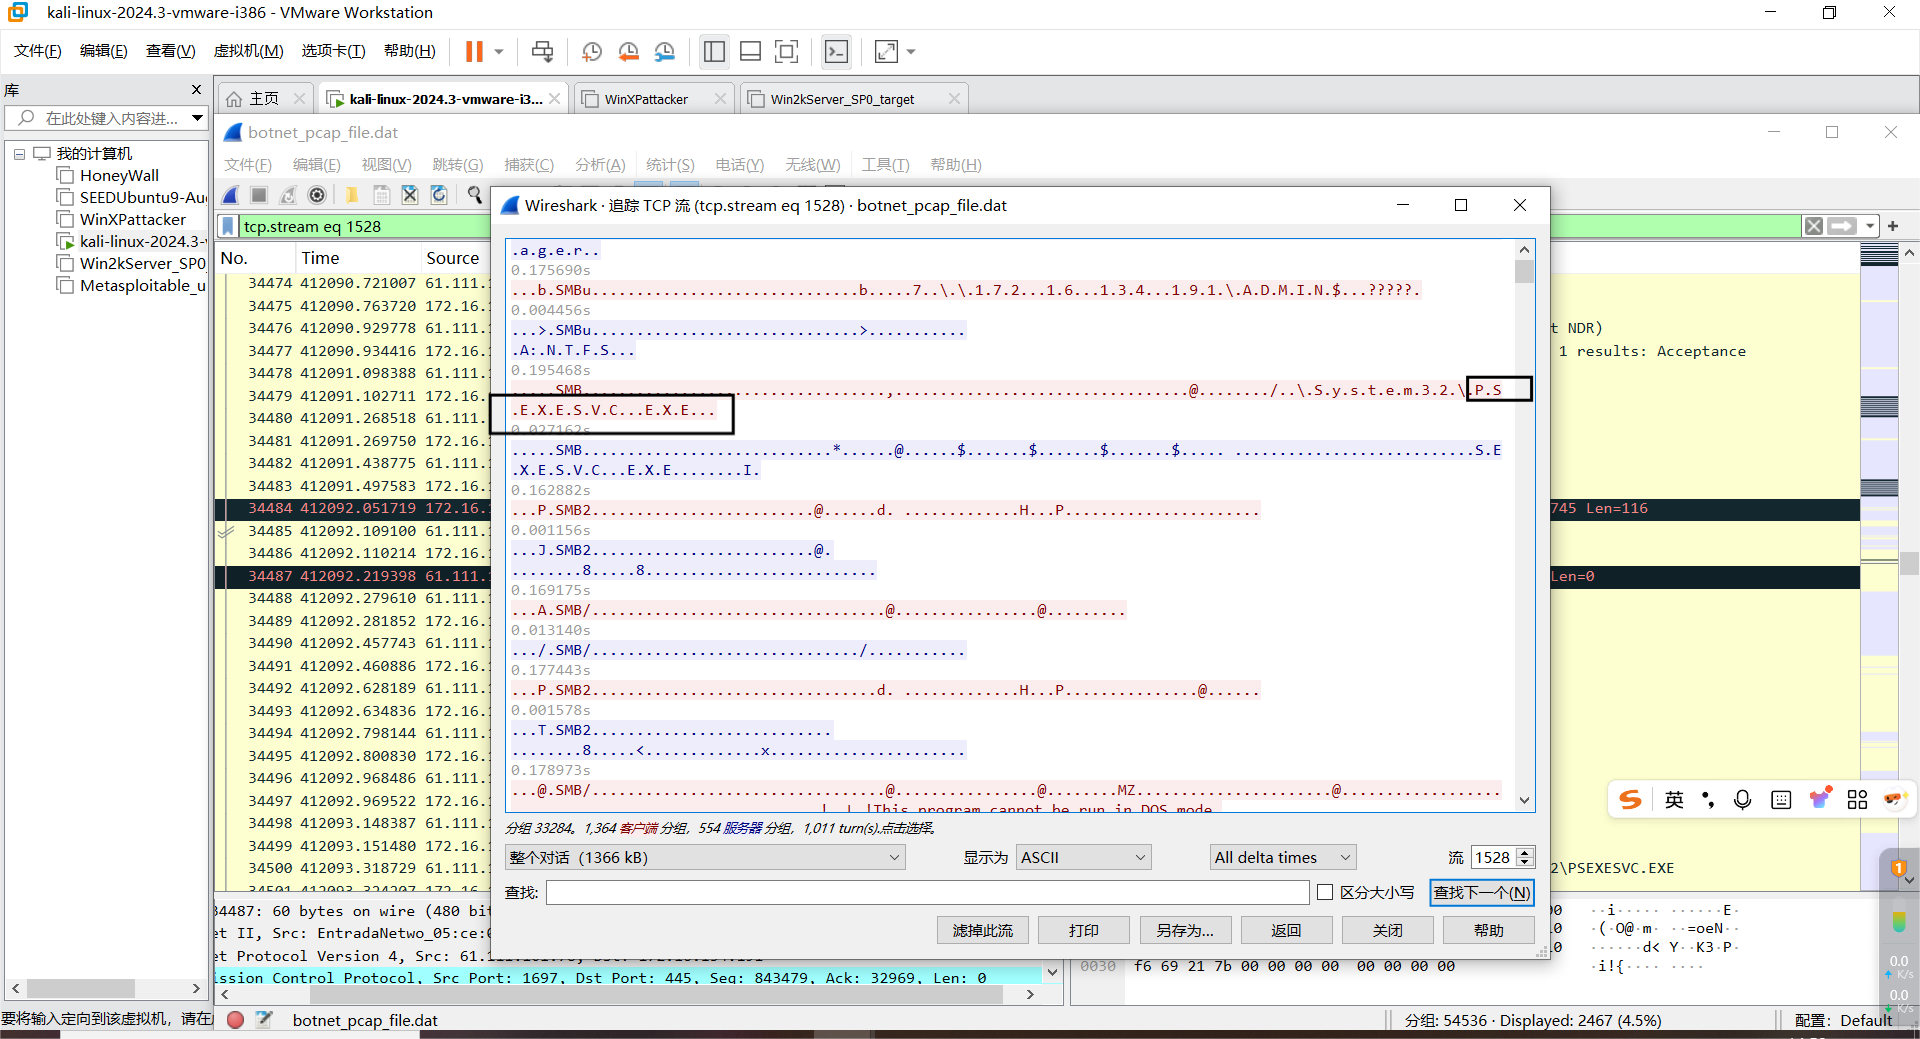
Task: Click the VMware pause virtual machine icon
Action: pos(474,51)
